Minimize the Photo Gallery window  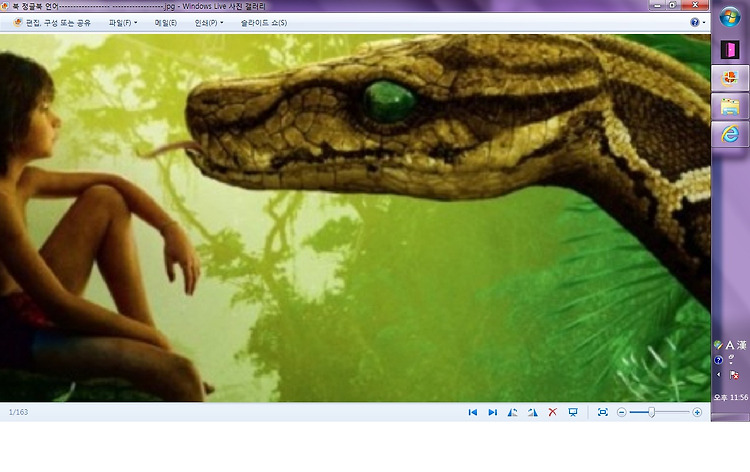657,5
